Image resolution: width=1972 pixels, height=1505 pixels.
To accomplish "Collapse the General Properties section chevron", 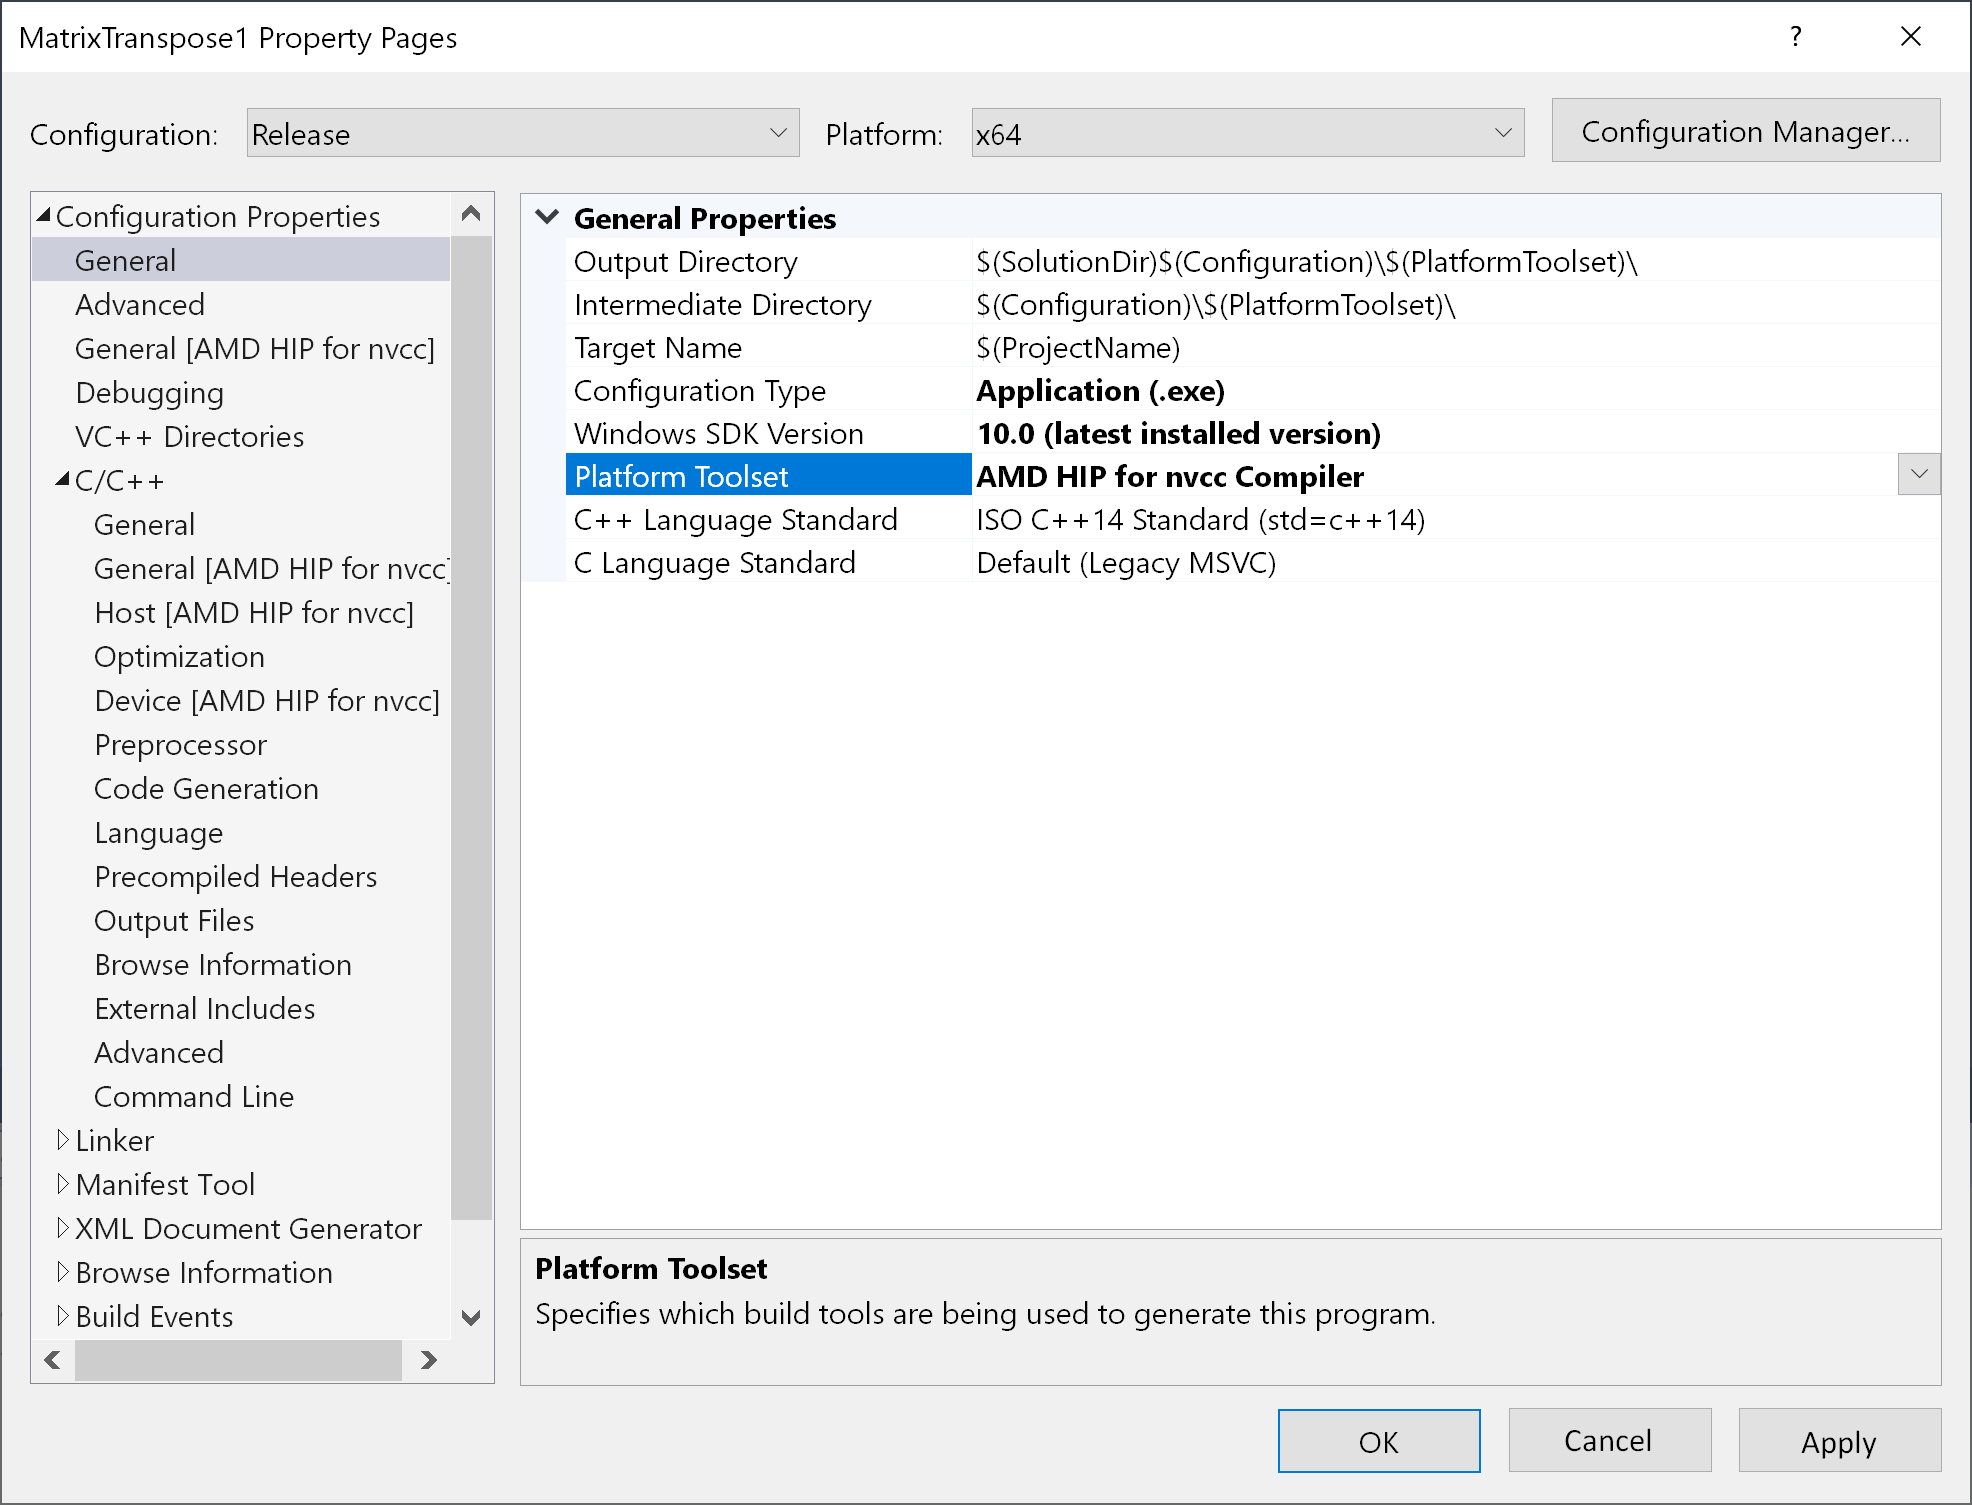I will pyautogui.click(x=547, y=217).
